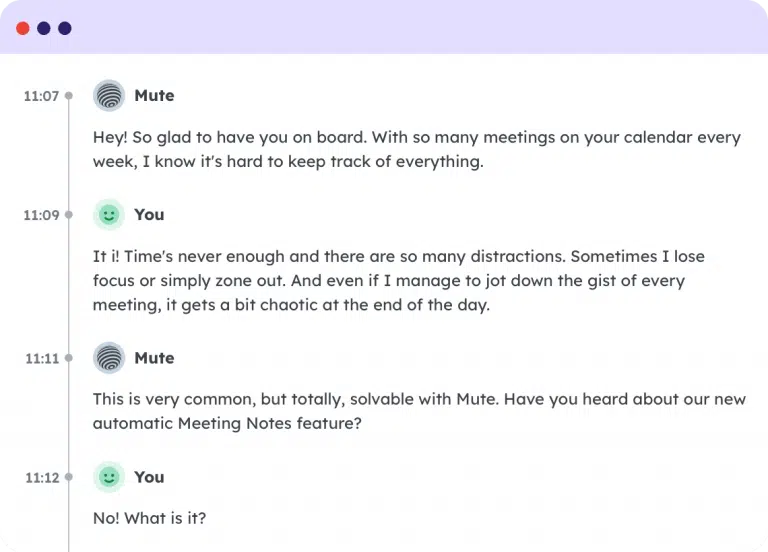Image resolution: width=768 pixels, height=552 pixels.
Task: Click the You sender name at 11:09
Action: (x=149, y=215)
